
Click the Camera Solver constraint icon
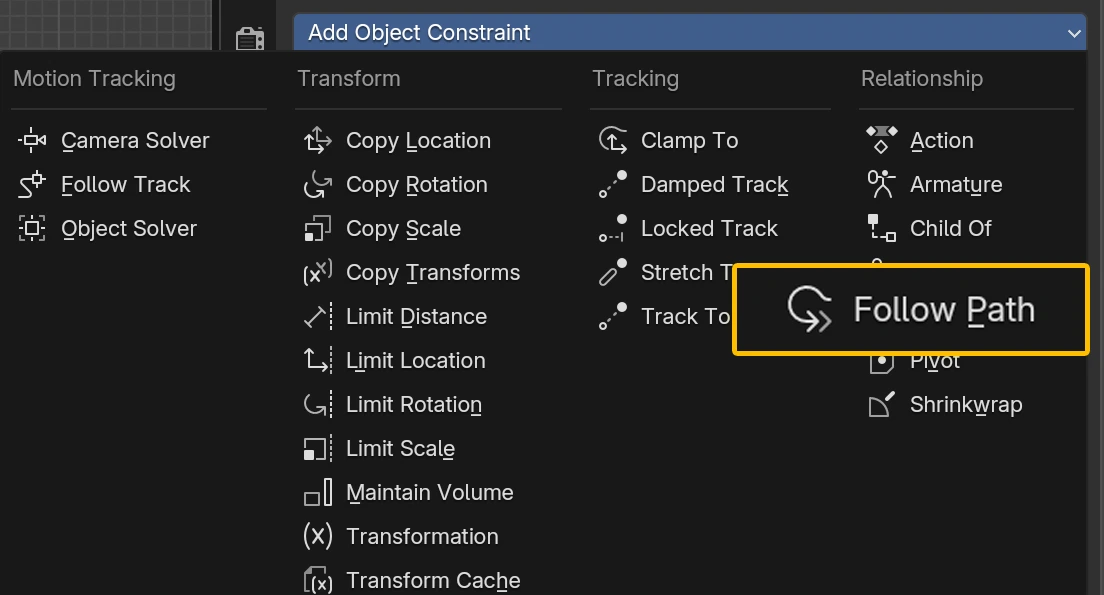[32, 141]
